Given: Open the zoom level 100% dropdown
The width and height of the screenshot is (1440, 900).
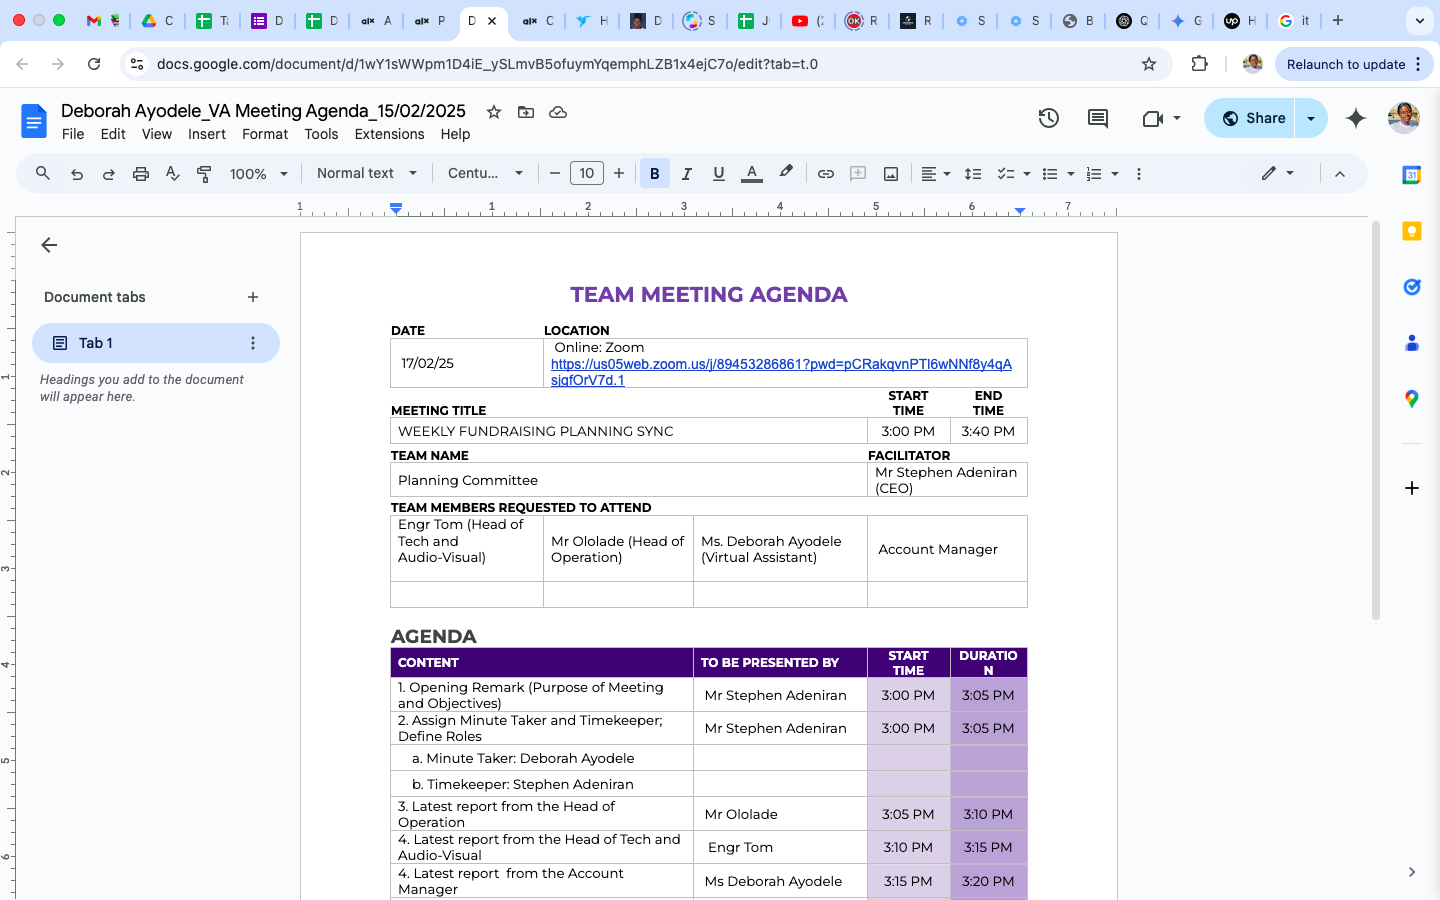Looking at the screenshot, I should coord(258,174).
